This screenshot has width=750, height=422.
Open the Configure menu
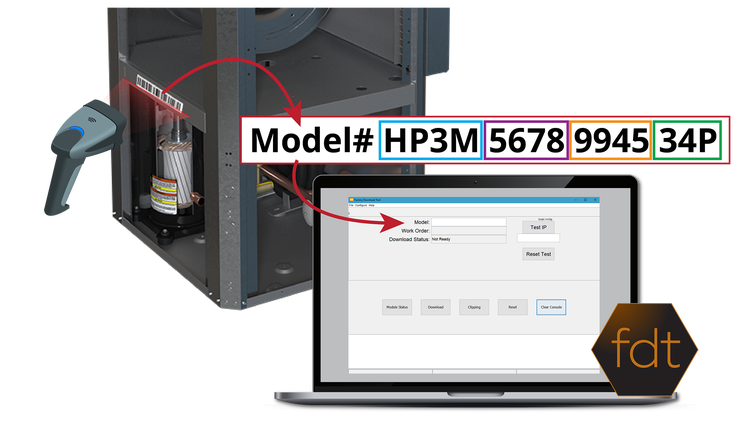click(362, 206)
